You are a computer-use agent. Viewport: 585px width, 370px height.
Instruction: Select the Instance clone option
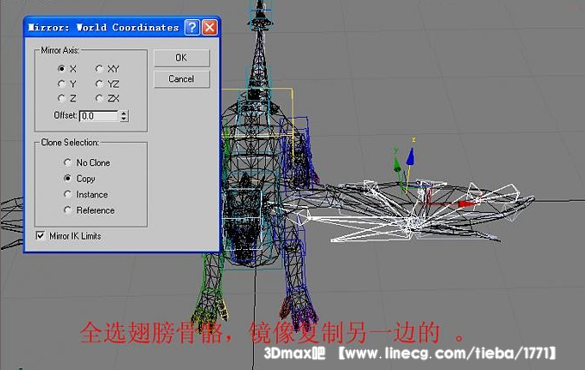click(67, 194)
